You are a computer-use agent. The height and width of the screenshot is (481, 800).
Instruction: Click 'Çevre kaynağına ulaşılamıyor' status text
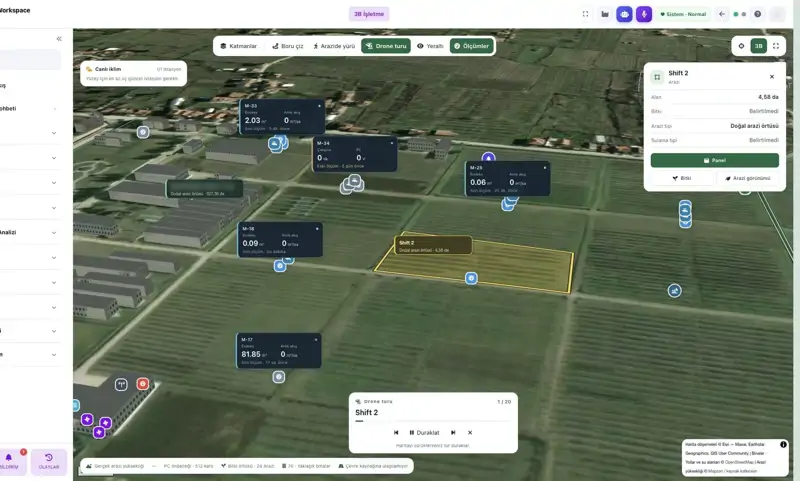pos(373,466)
